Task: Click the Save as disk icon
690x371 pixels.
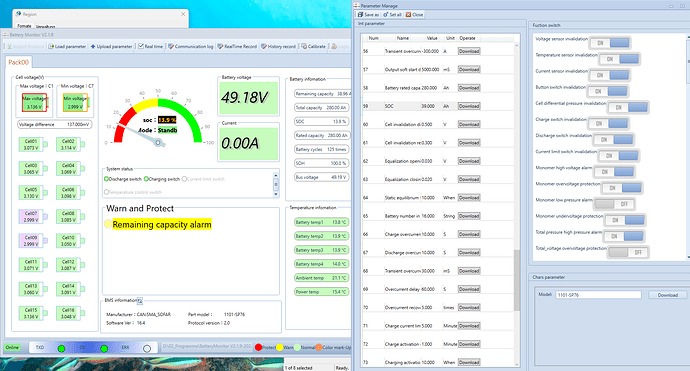Action: [x=360, y=15]
